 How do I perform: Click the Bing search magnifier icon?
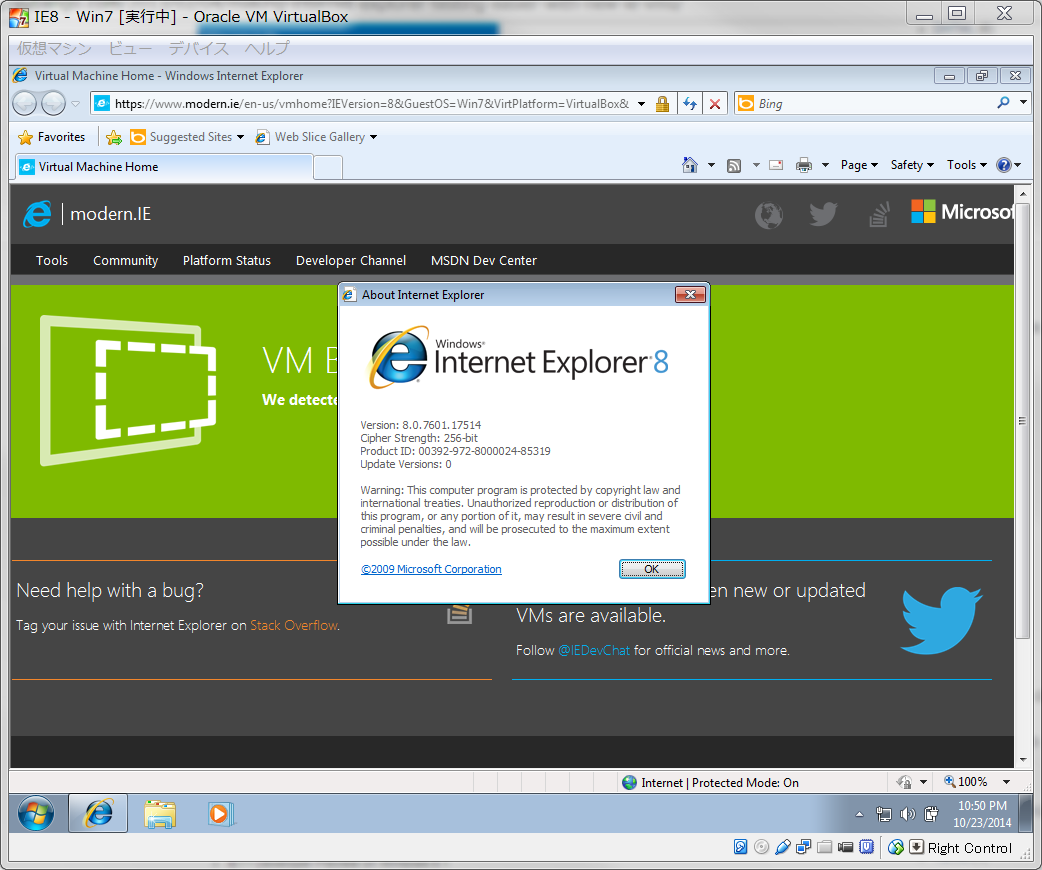point(1003,103)
